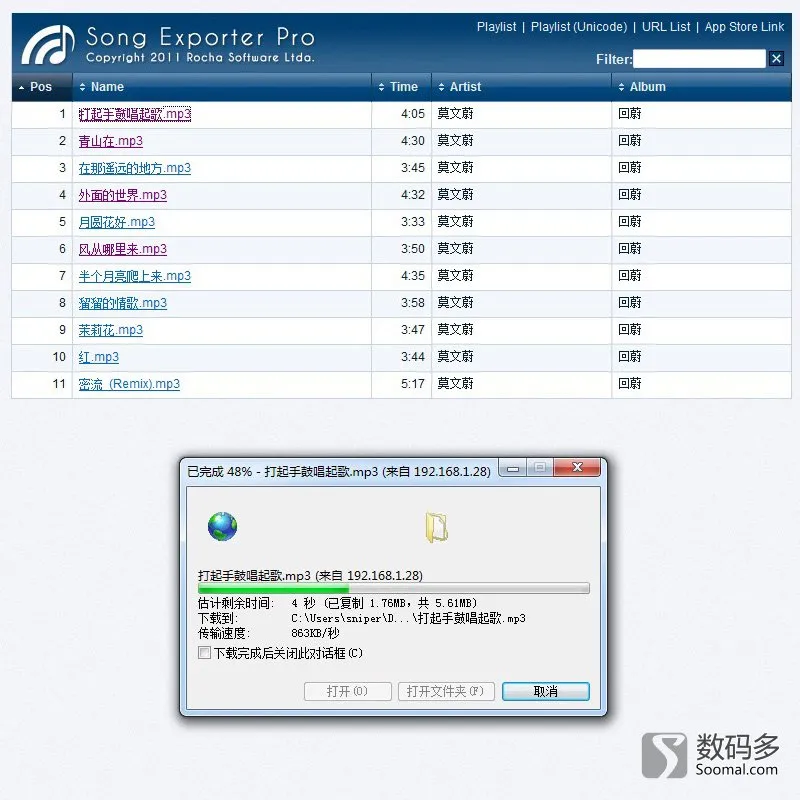Select time cell 3:33
Image resolution: width=800 pixels, height=800 pixels.
413,222
